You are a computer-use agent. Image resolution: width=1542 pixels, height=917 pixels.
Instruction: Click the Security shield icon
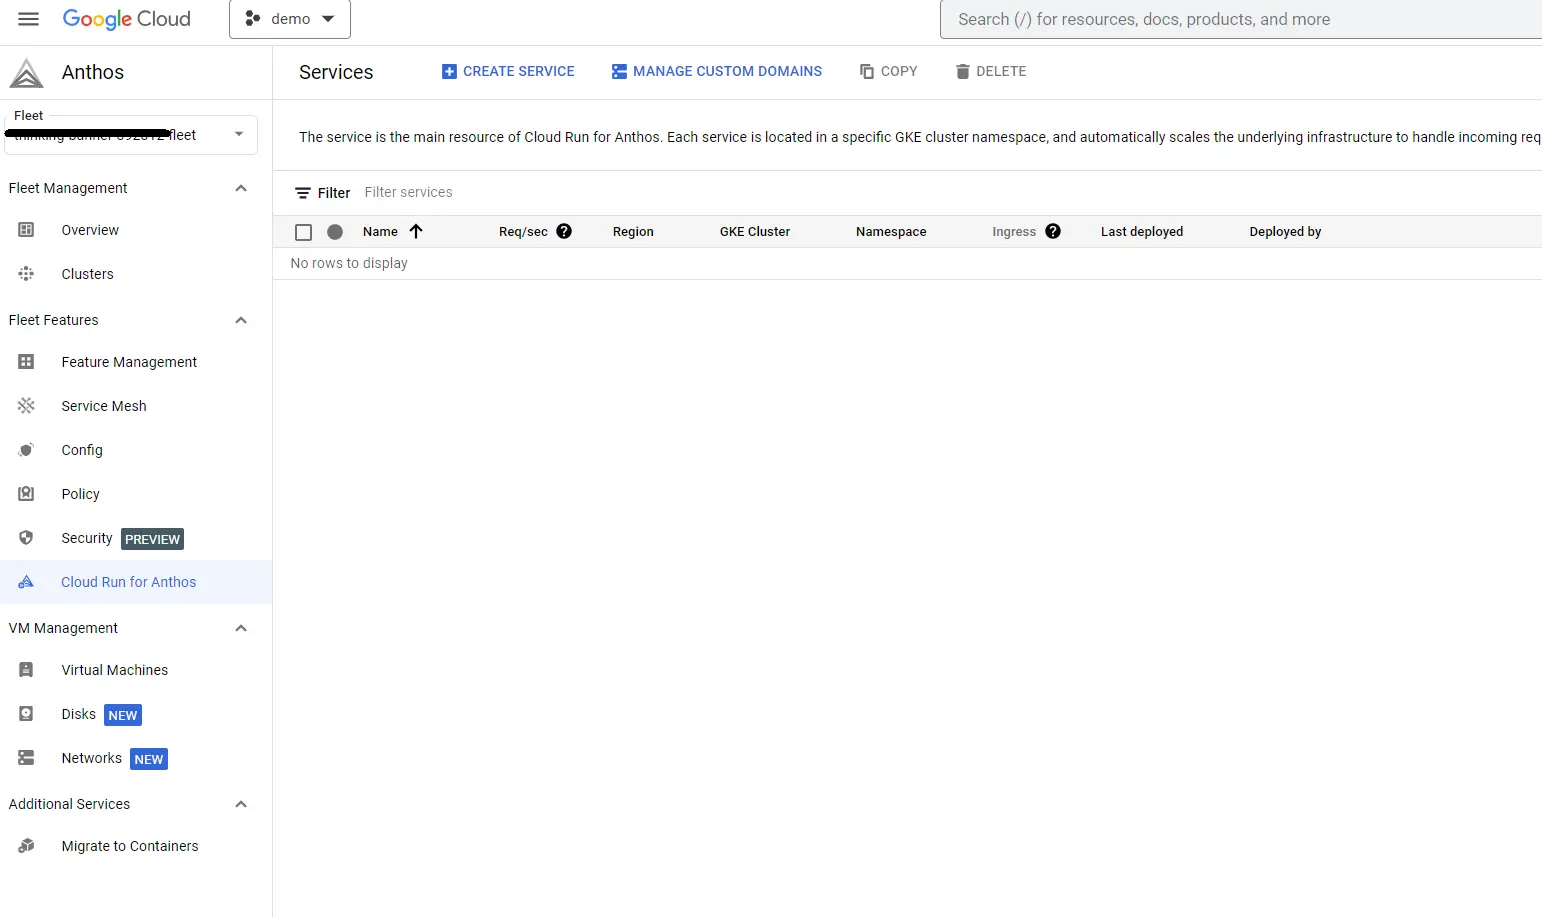pyautogui.click(x=26, y=538)
